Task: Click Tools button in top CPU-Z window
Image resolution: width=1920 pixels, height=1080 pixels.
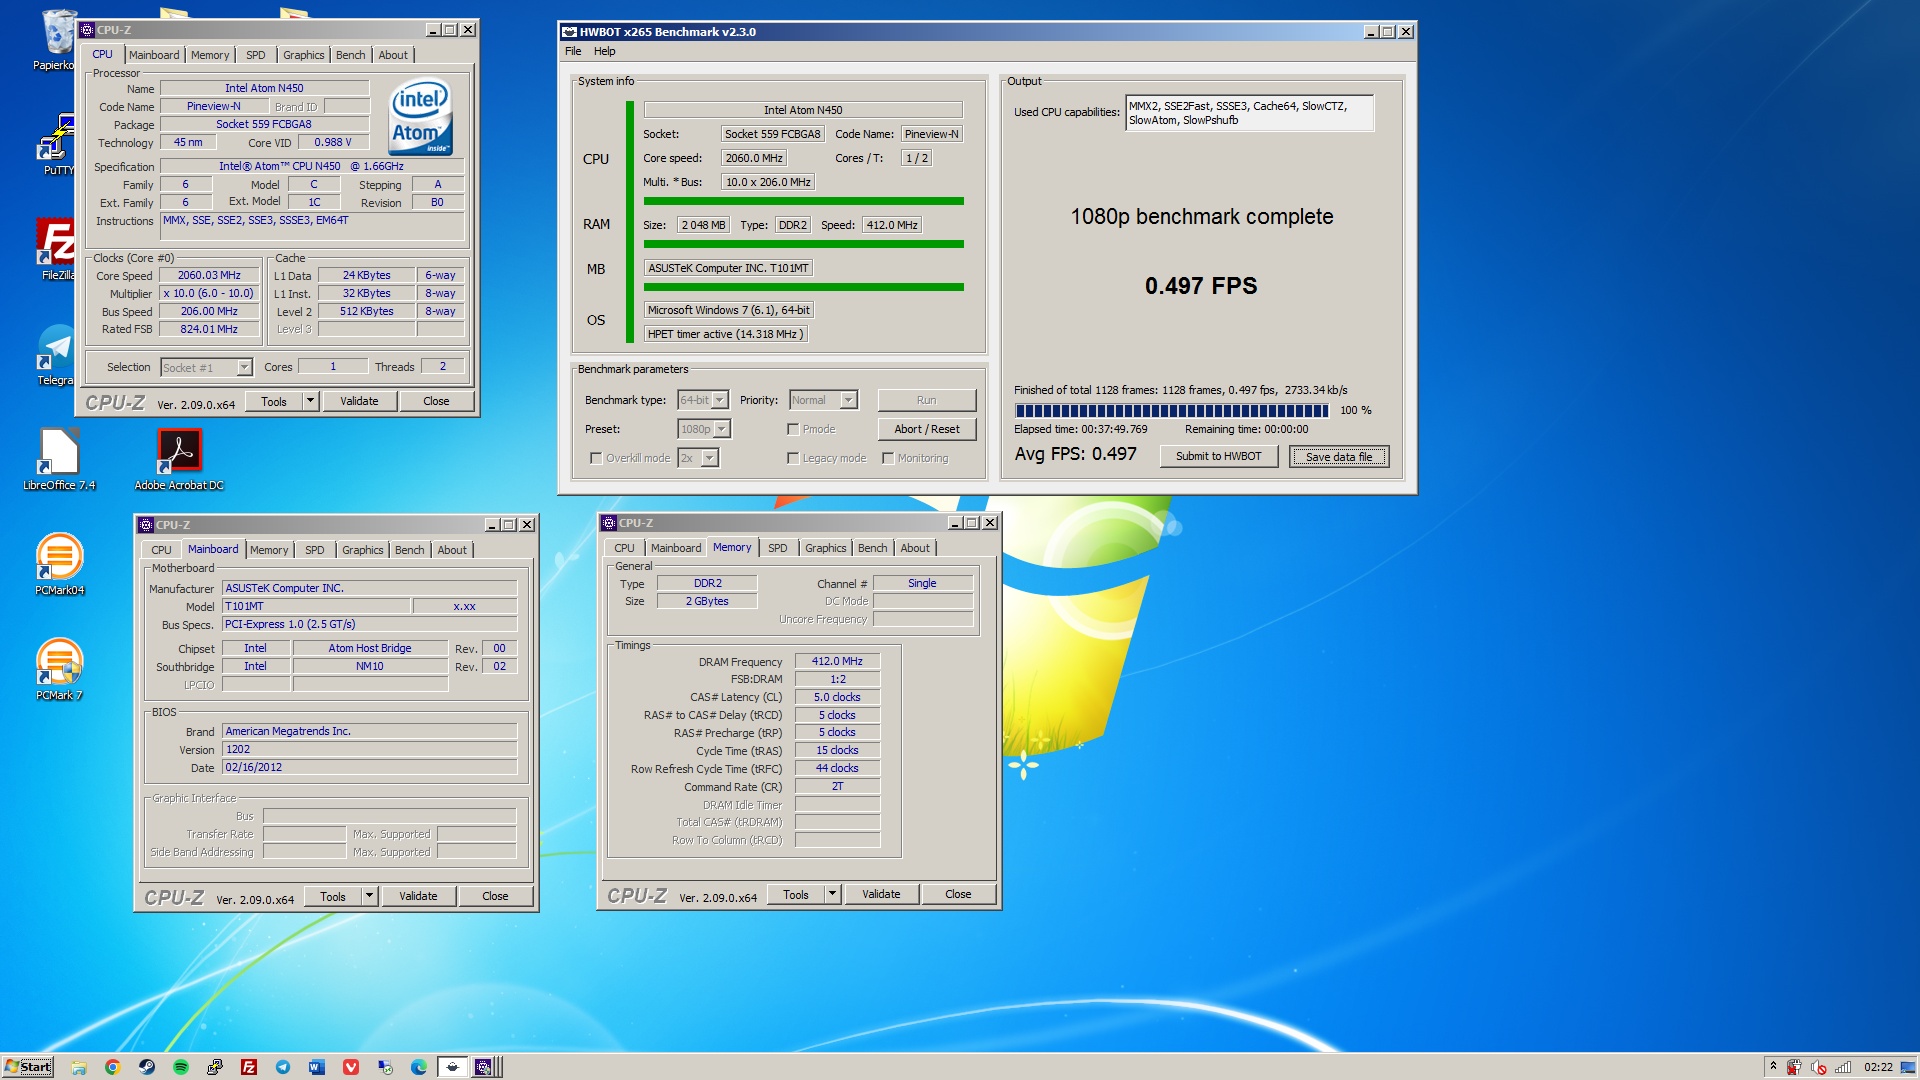Action: 274,401
